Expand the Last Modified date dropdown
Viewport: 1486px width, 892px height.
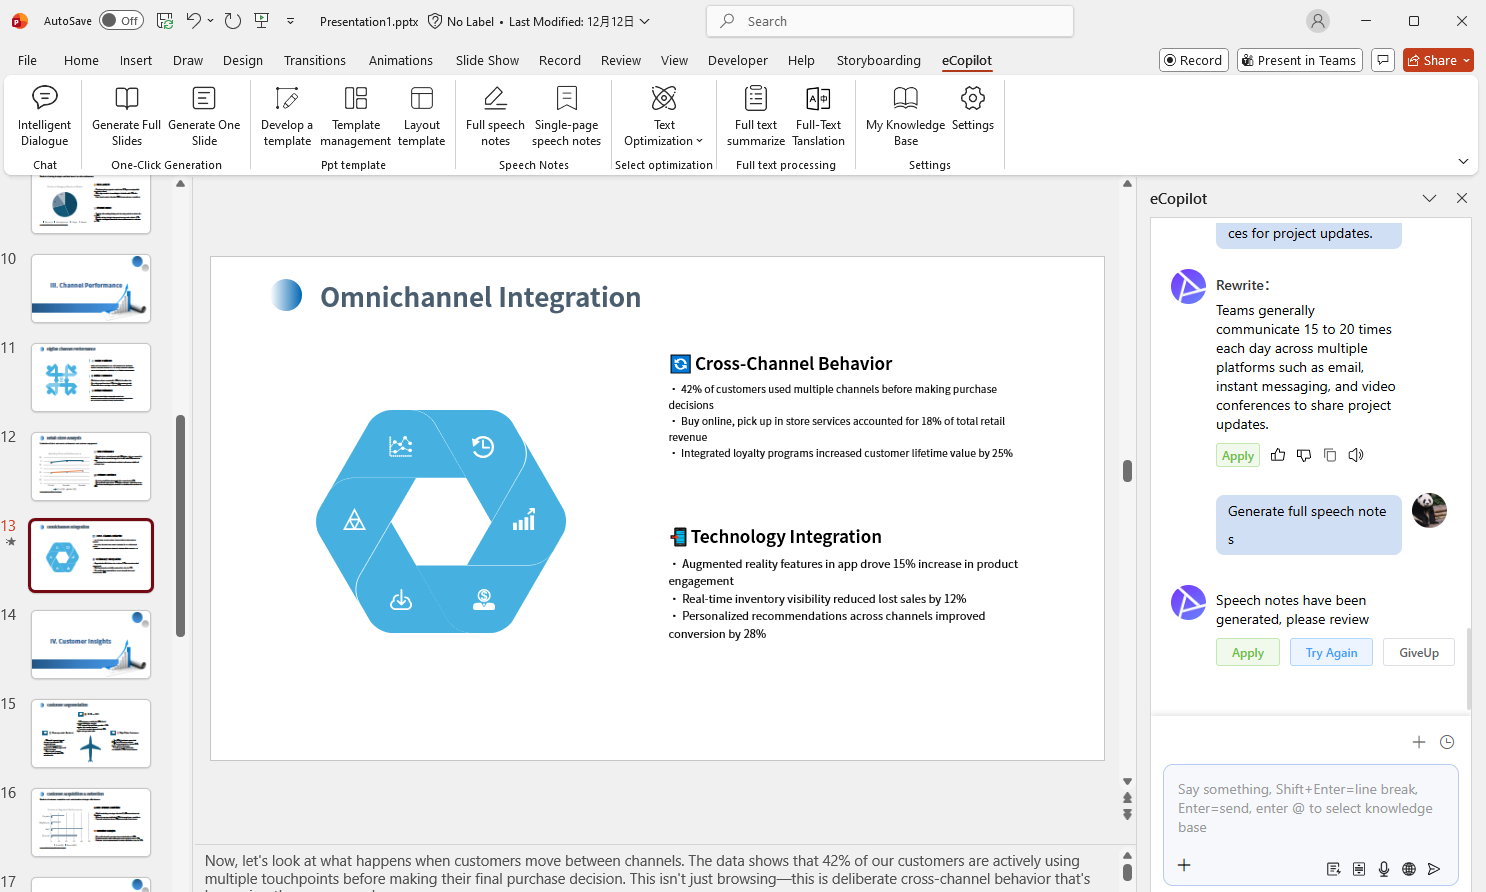(645, 20)
